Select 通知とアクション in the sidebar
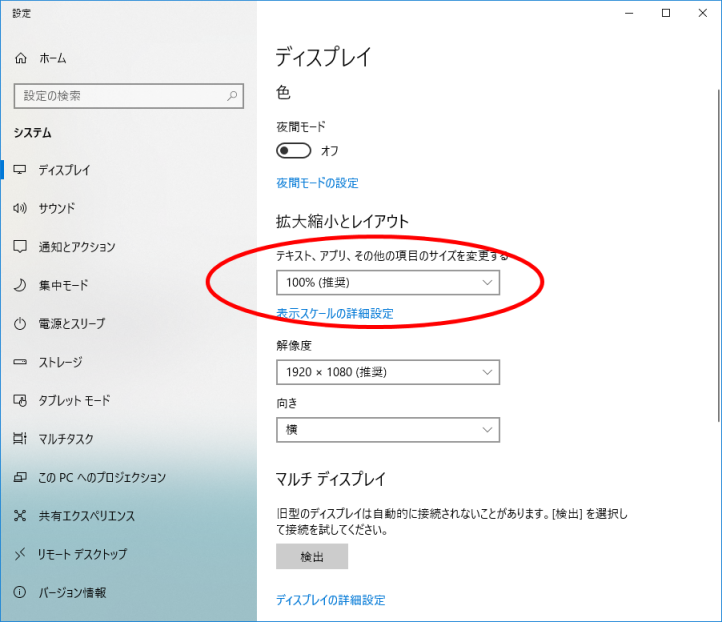Viewport: 722px width, 622px height. 128,247
